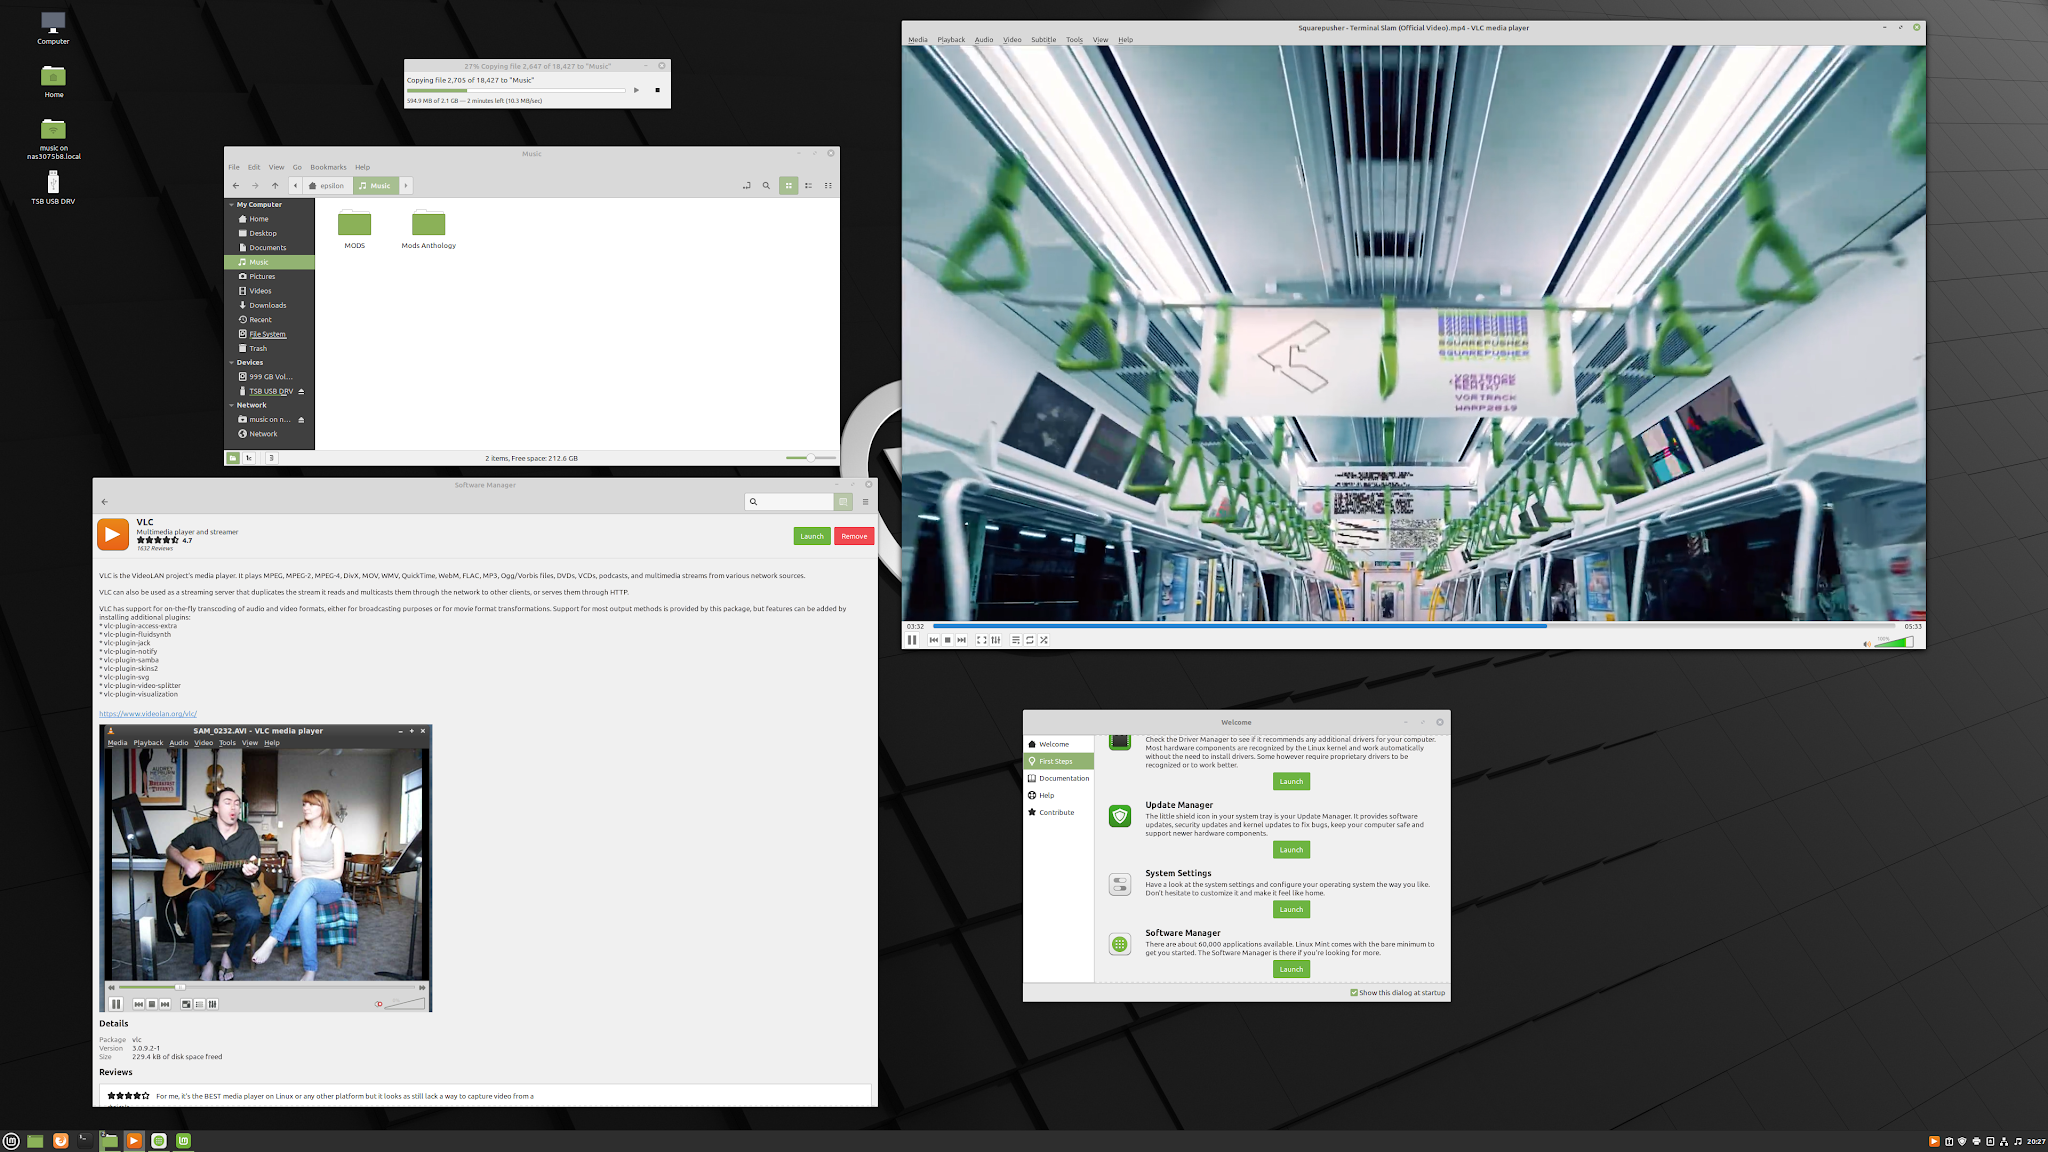Open the Linux Mint start menu
Viewport: 2048px width, 1152px height.
11,1141
